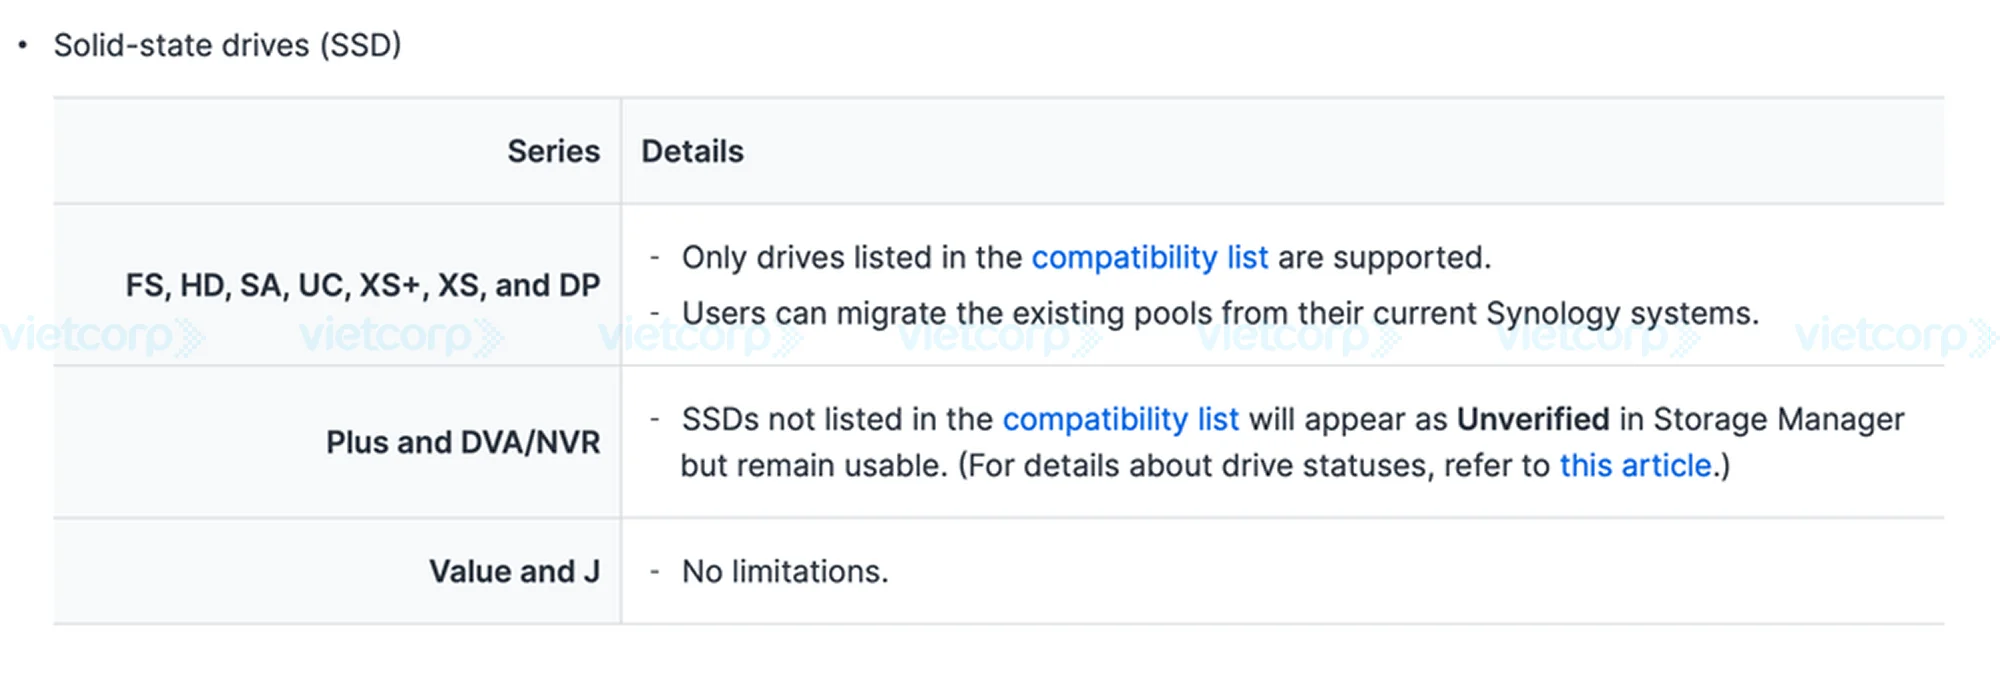This screenshot has width=2001, height=675.
Task: Click the bold word 'Unverified'
Action: pos(1532,419)
